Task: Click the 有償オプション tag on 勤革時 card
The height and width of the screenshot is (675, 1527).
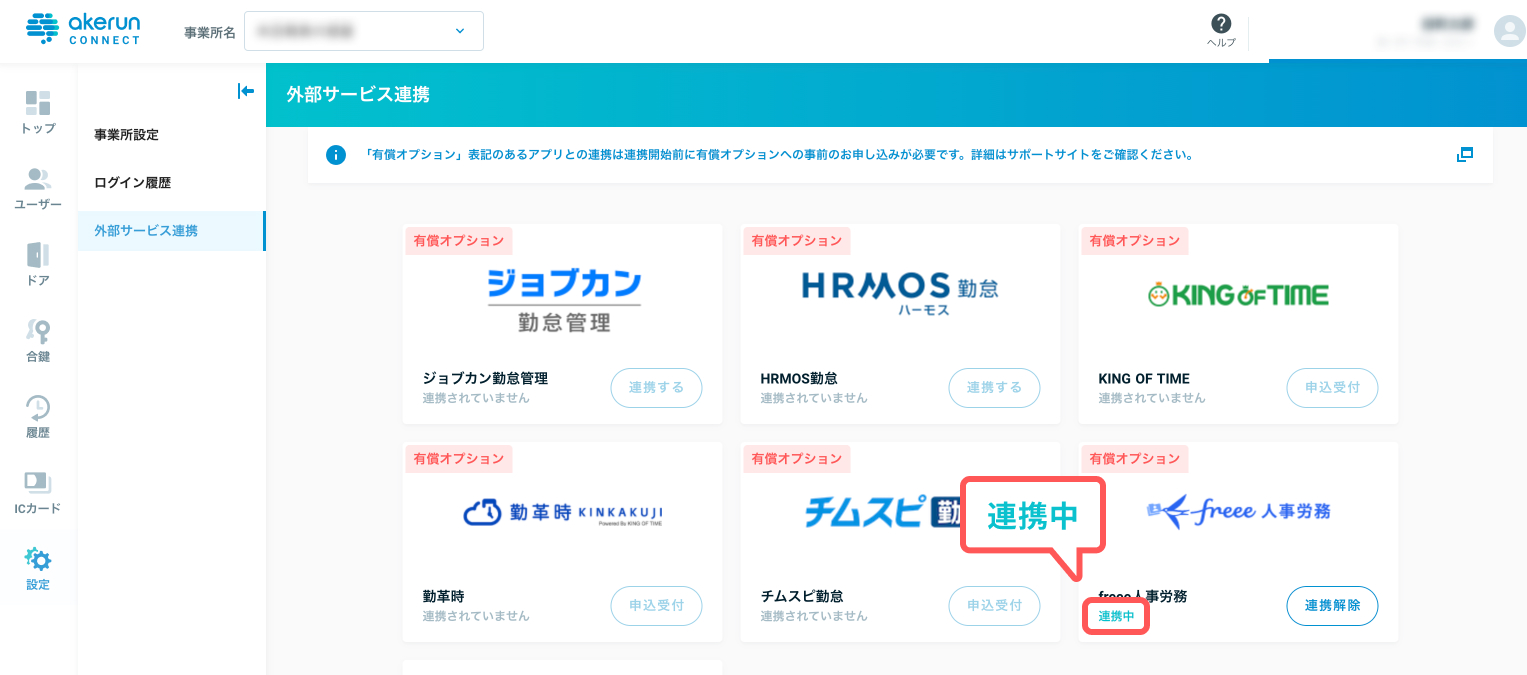Action: point(459,459)
